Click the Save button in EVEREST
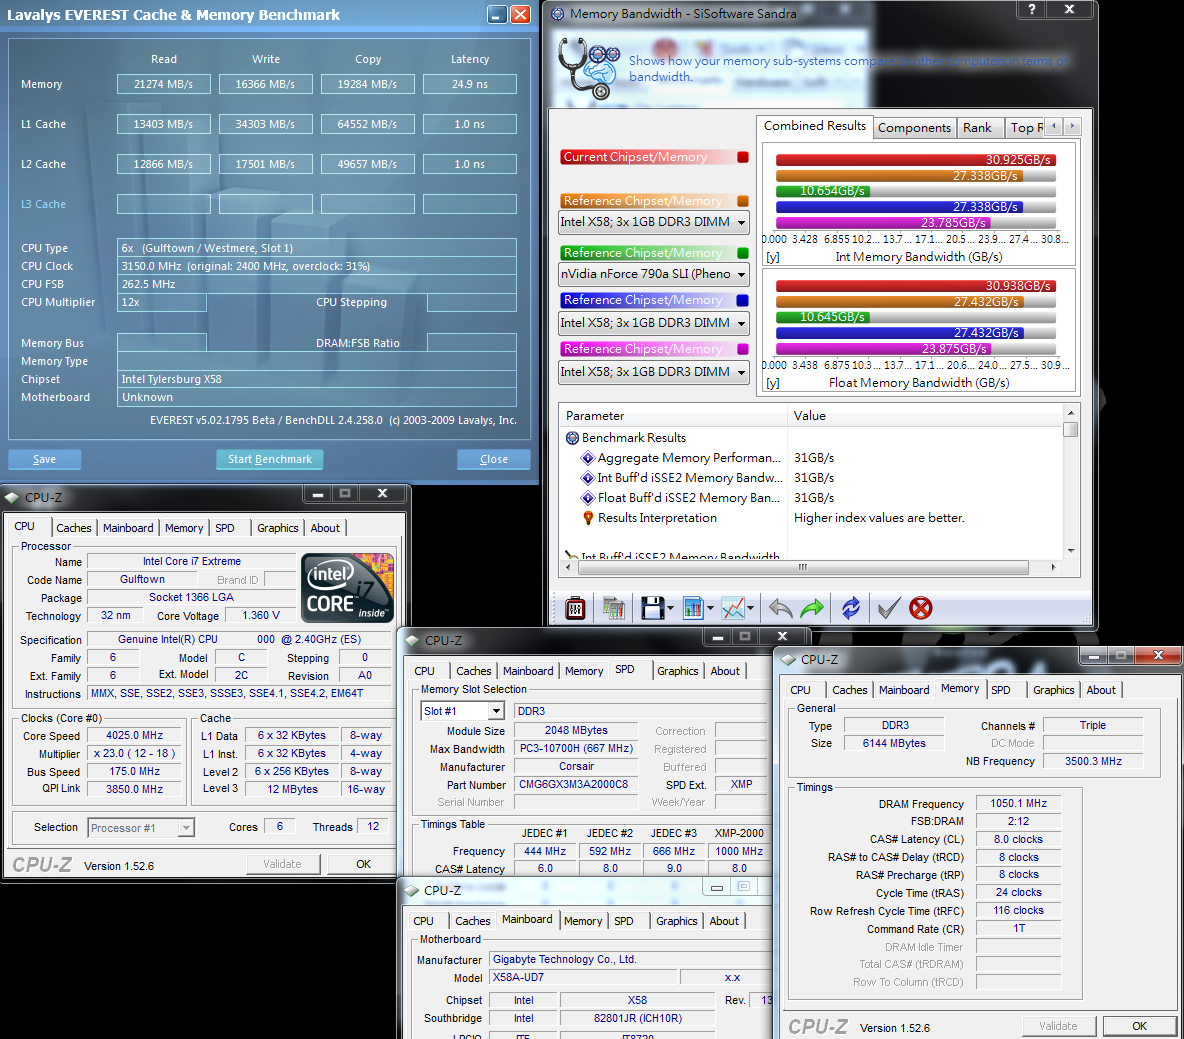The height and width of the screenshot is (1039, 1184). pyautogui.click(x=44, y=459)
